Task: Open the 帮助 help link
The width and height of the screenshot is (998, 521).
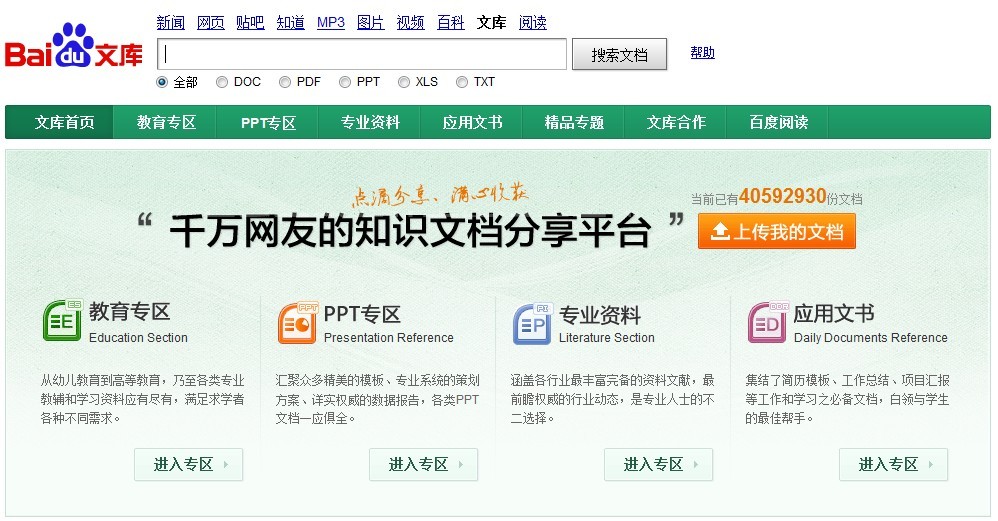Action: pyautogui.click(x=703, y=53)
